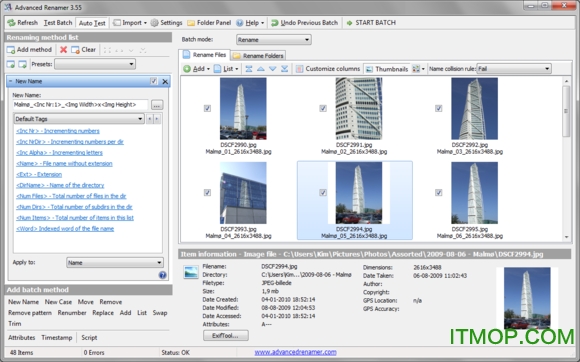
Task: Open tag browser button next to New Name field
Action: [157, 105]
